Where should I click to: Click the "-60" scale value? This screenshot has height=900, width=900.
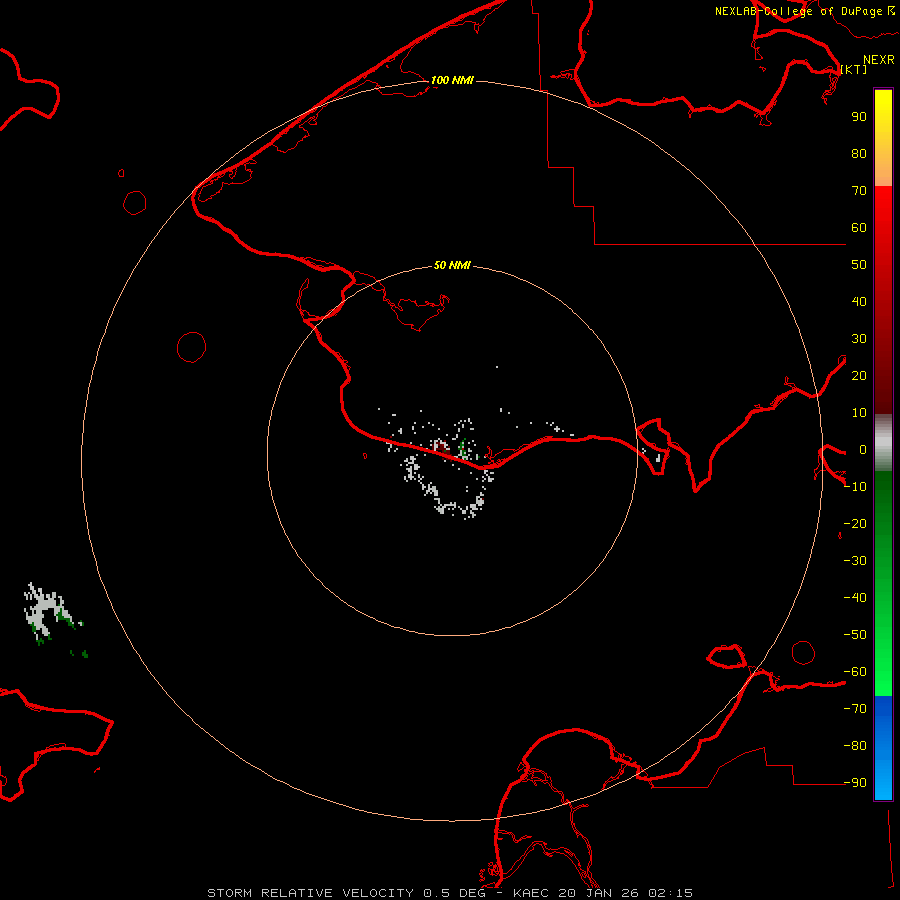pos(855,672)
